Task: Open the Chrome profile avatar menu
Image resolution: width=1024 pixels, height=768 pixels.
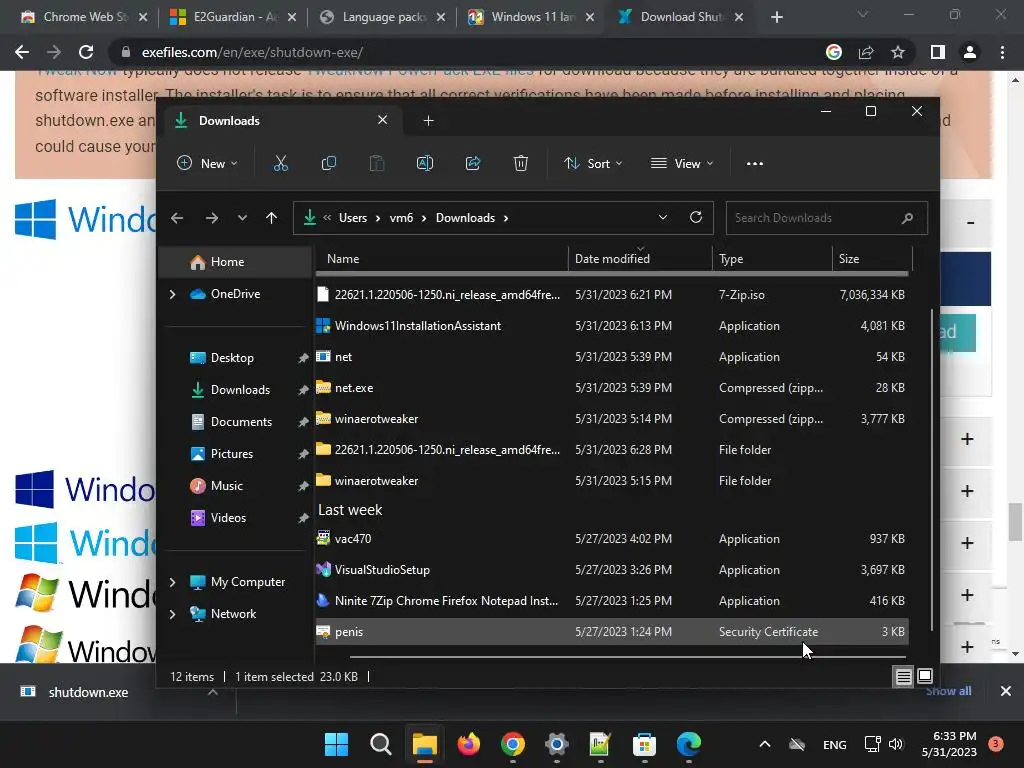Action: (970, 52)
